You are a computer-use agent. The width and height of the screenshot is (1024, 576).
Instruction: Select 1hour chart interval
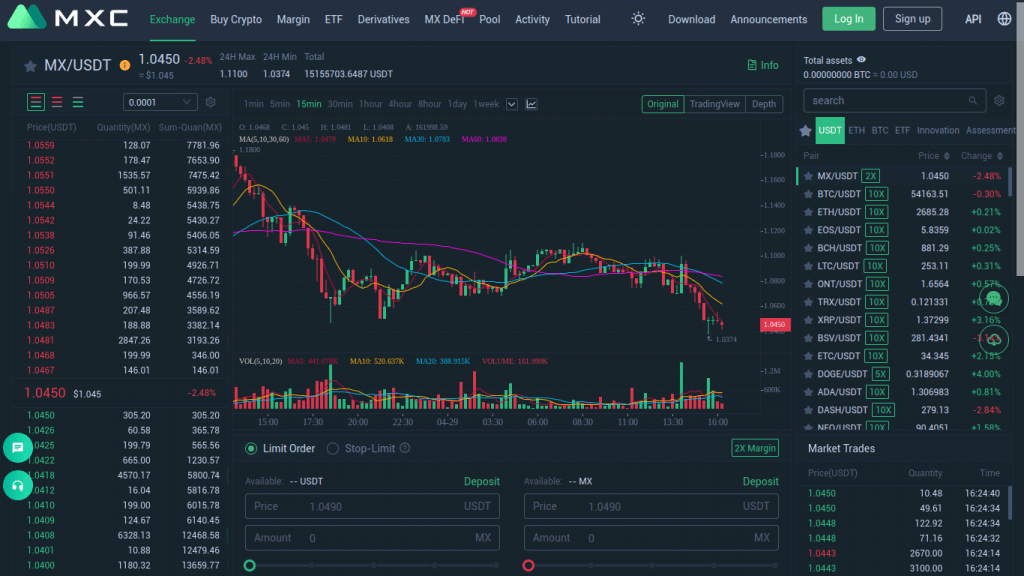click(370, 104)
